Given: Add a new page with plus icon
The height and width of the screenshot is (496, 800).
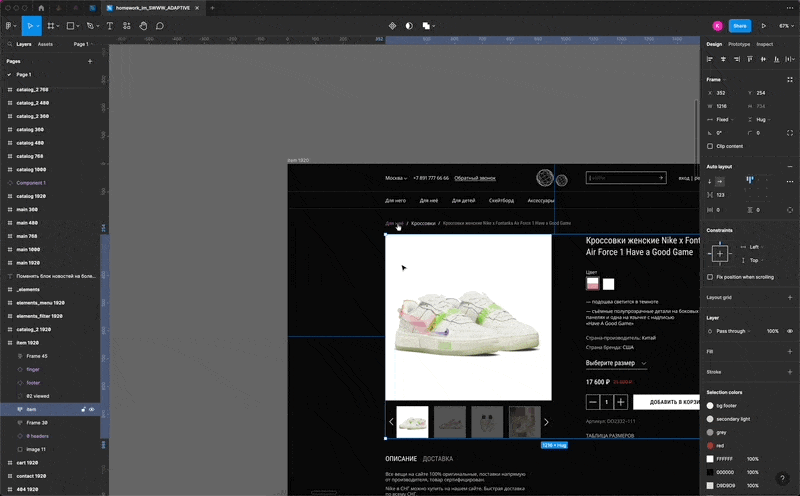Looking at the screenshot, I should click(x=90, y=61).
